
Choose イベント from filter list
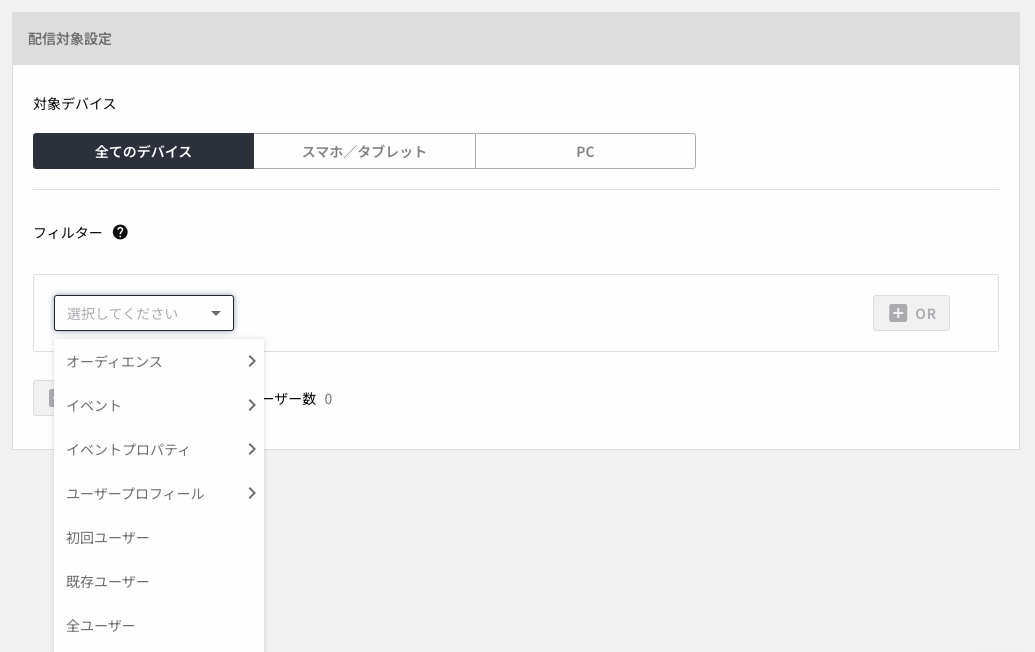tap(158, 405)
